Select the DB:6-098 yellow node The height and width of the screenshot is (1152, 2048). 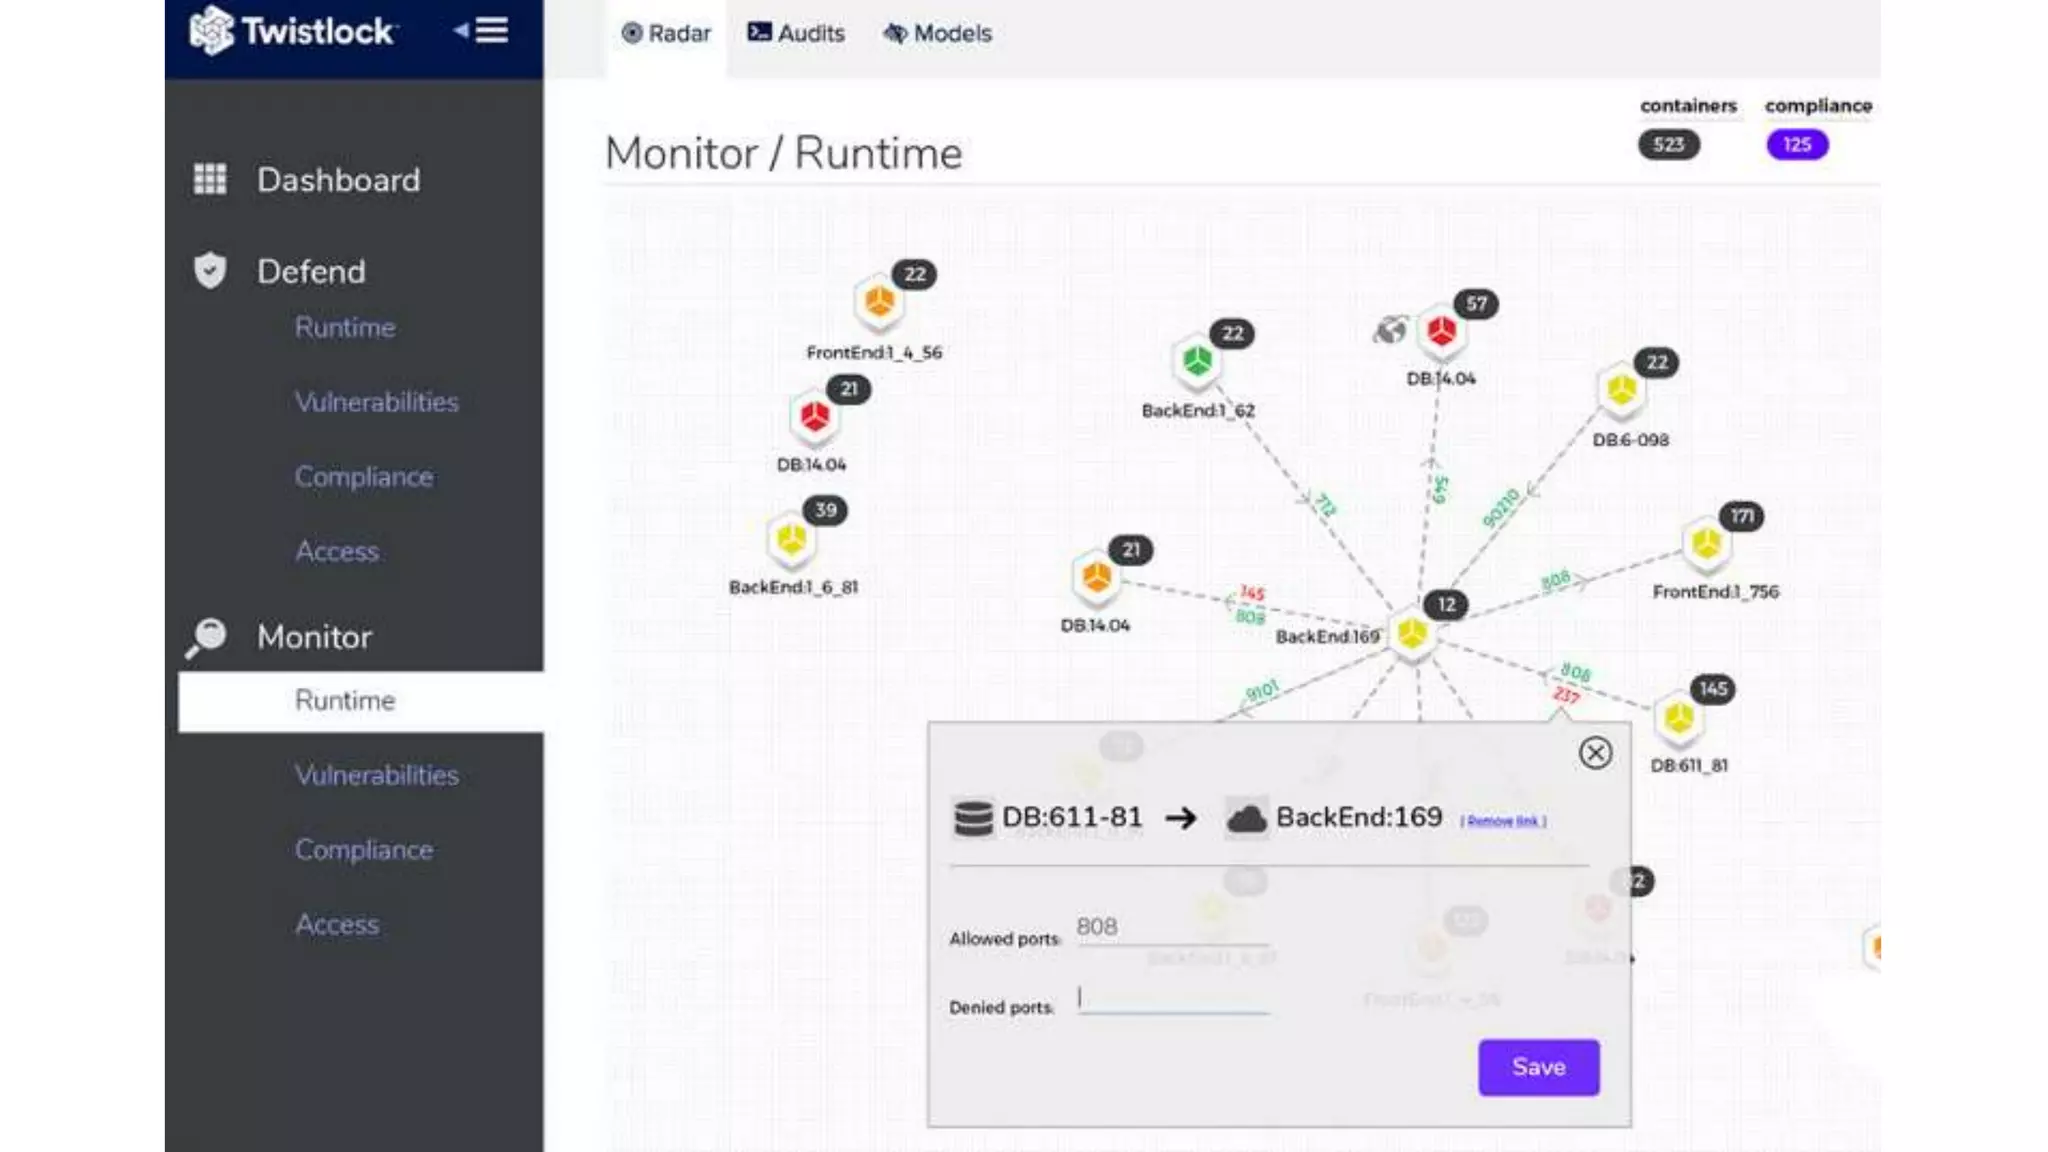point(1621,390)
